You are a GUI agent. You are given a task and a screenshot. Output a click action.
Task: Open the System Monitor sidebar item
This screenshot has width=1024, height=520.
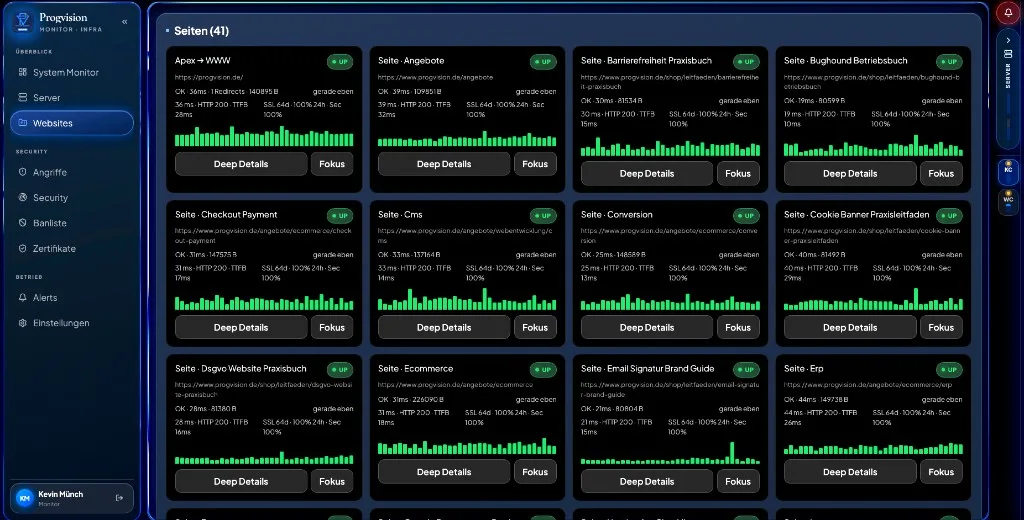[x=72, y=73]
